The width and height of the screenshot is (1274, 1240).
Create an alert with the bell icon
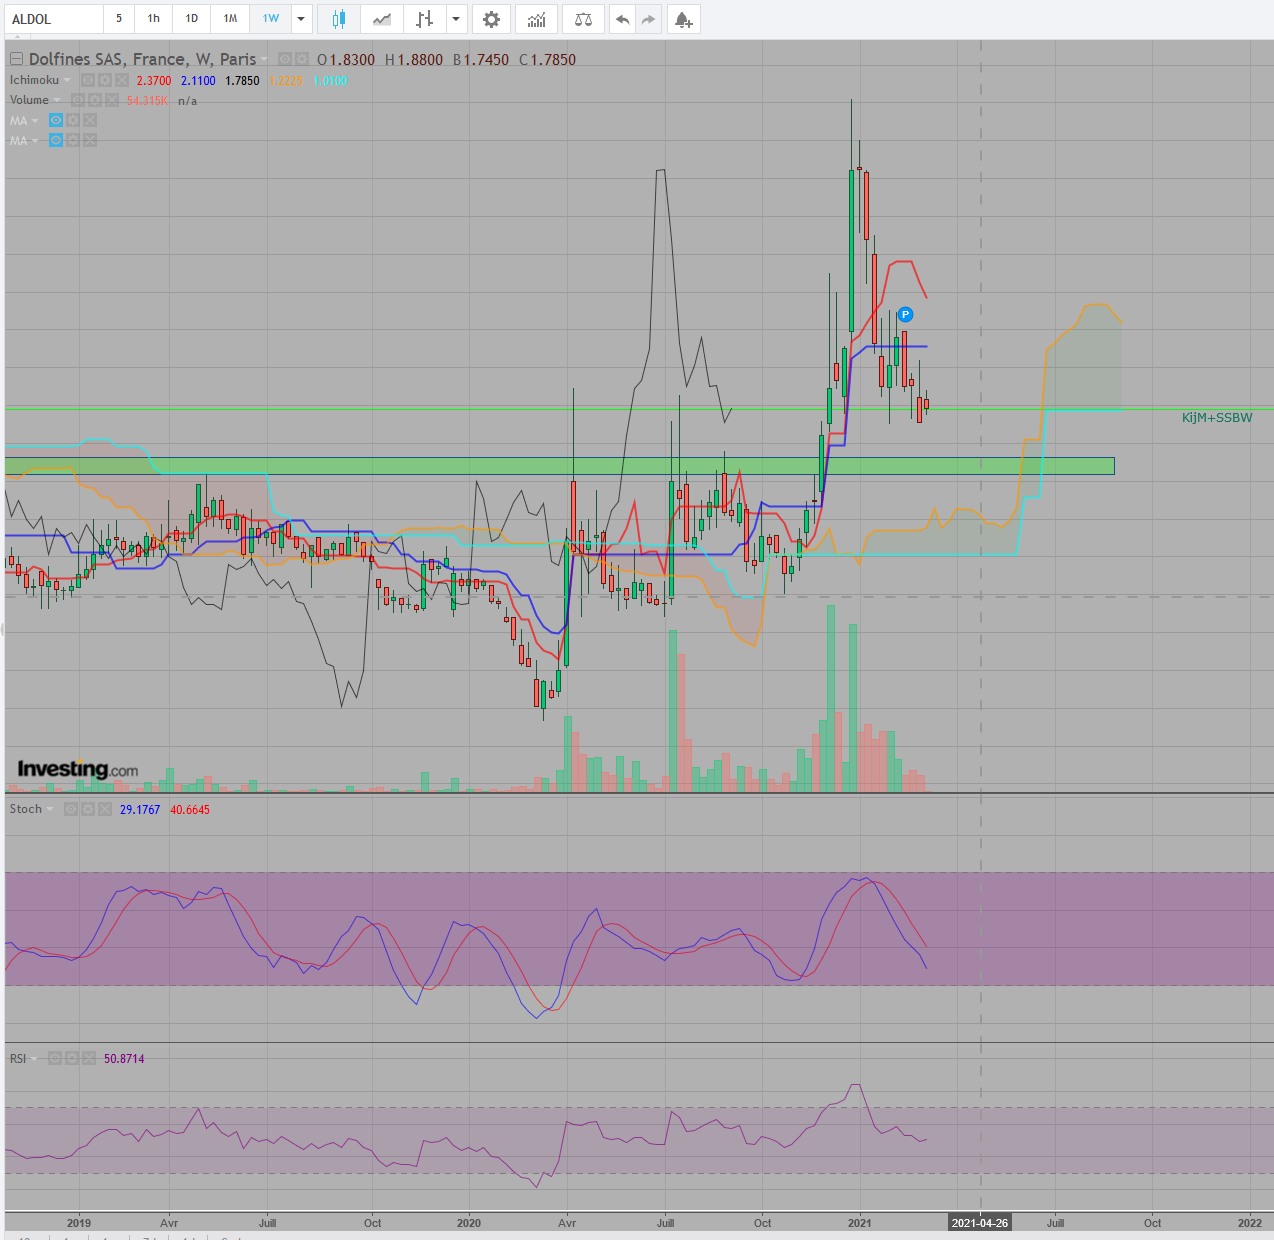683,19
